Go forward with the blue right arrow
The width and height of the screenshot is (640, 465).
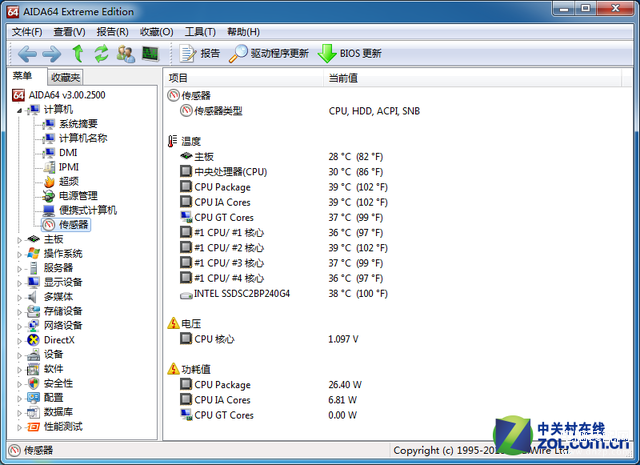[52, 53]
